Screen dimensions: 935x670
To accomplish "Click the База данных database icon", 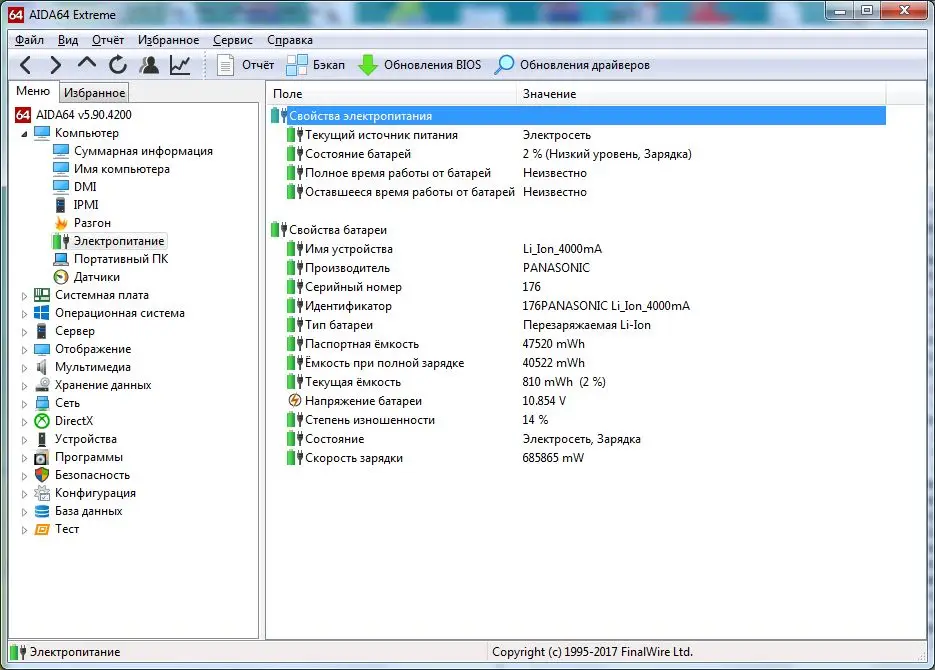I will pyautogui.click(x=42, y=511).
